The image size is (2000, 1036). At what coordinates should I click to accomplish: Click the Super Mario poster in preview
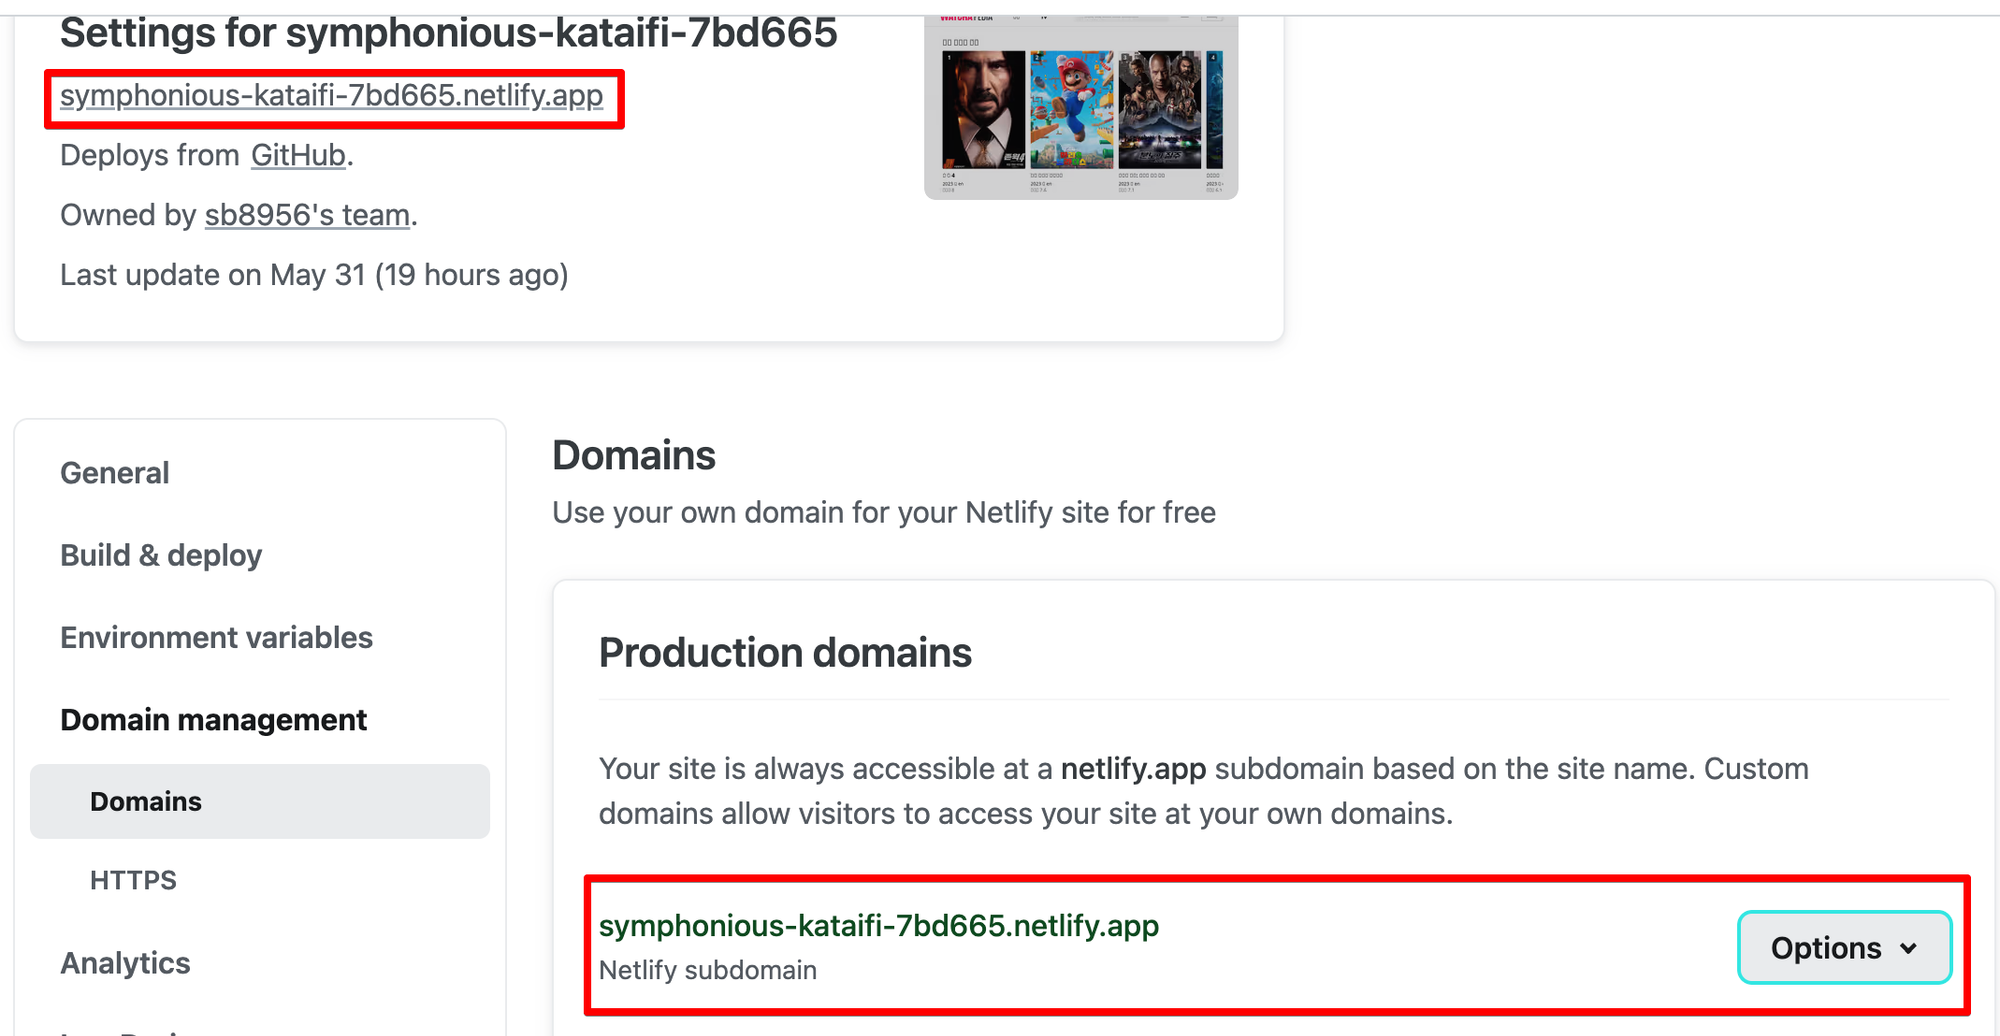[1071, 110]
